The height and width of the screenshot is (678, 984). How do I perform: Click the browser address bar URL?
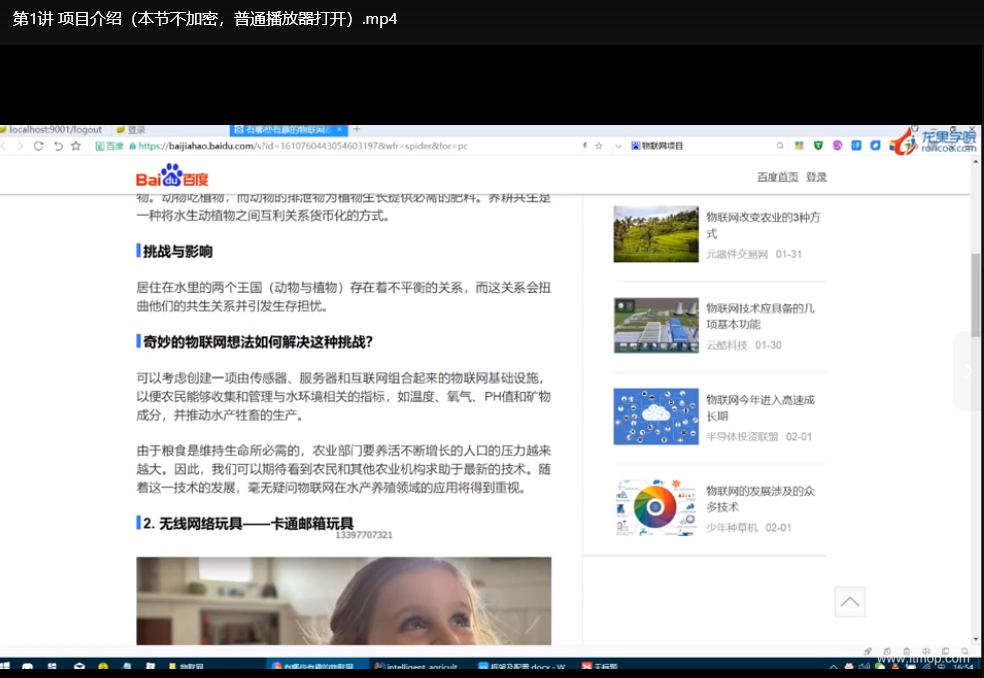click(300, 146)
